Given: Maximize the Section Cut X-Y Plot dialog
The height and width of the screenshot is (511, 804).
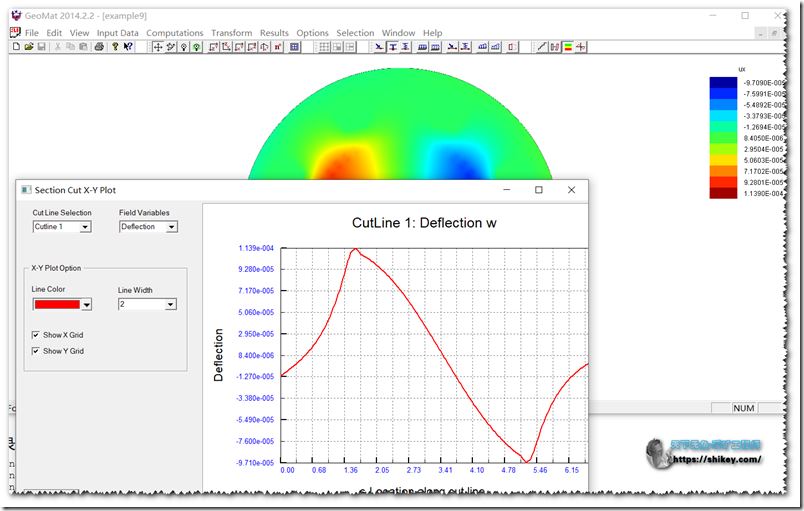Looking at the screenshot, I should 538,190.
